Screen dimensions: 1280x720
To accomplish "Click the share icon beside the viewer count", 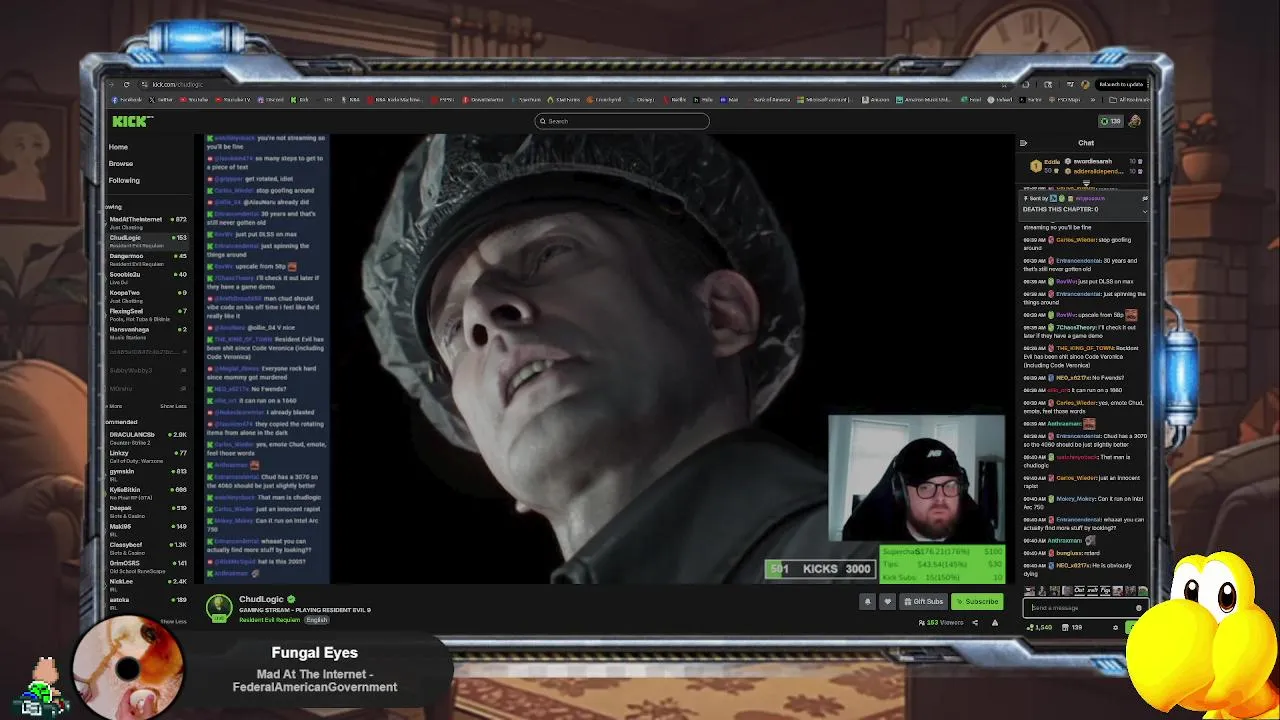I will click(x=975, y=623).
